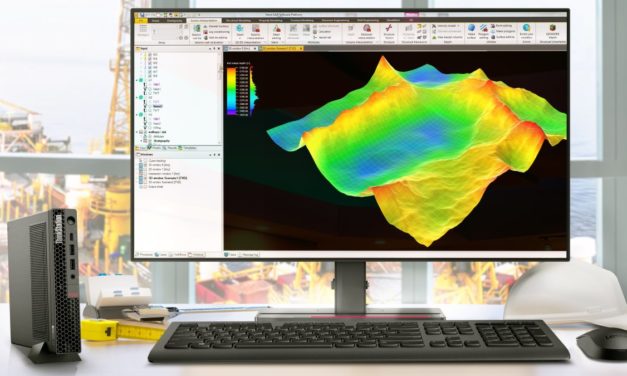Close the 2D window document tab

pos(255,48)
